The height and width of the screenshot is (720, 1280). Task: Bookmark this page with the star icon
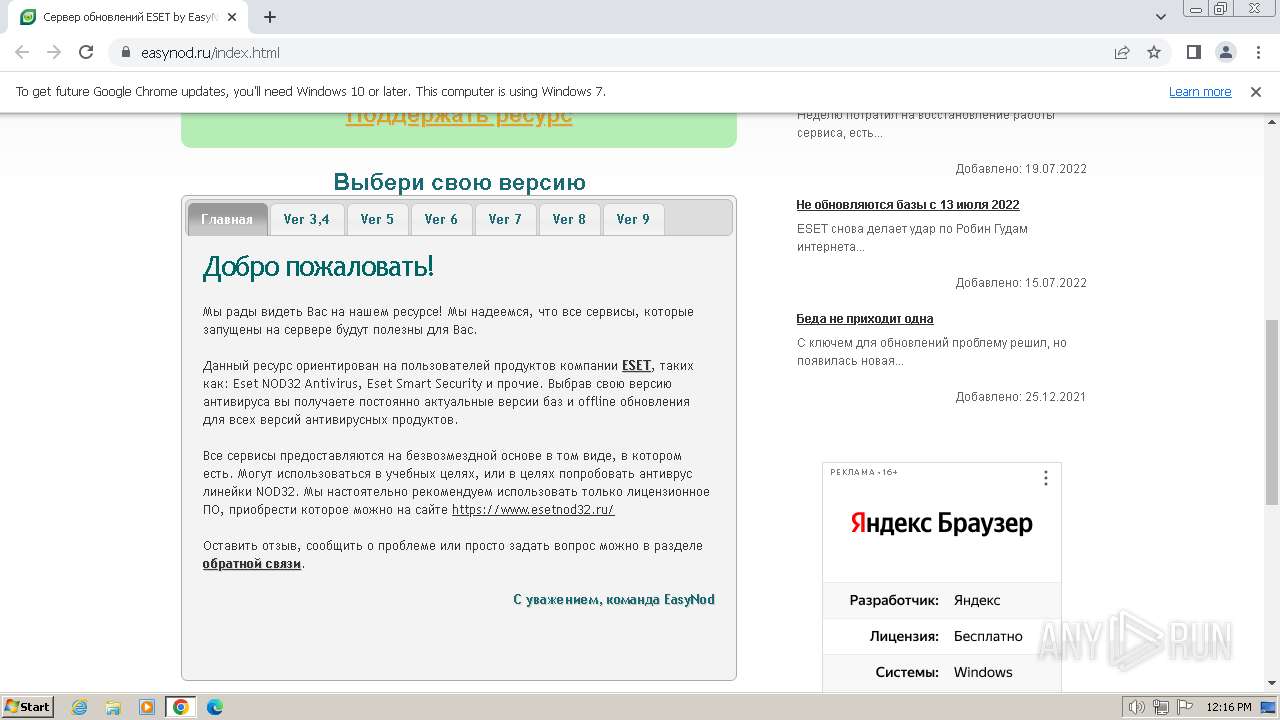1154,52
